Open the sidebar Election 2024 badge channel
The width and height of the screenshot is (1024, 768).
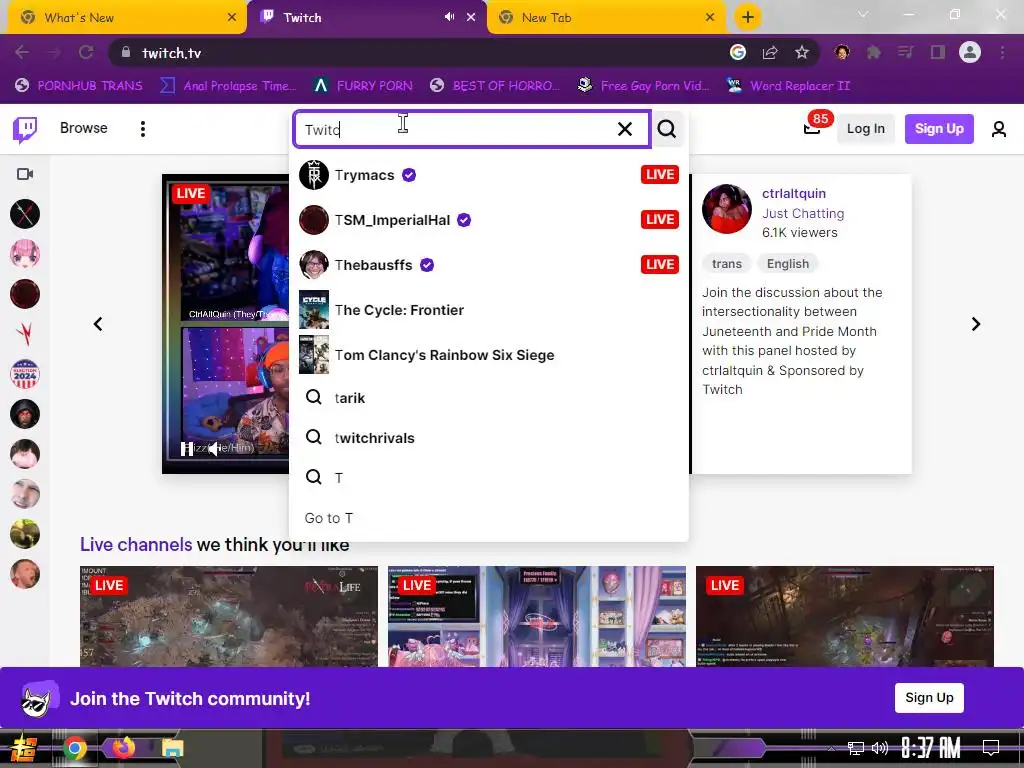click(25, 374)
